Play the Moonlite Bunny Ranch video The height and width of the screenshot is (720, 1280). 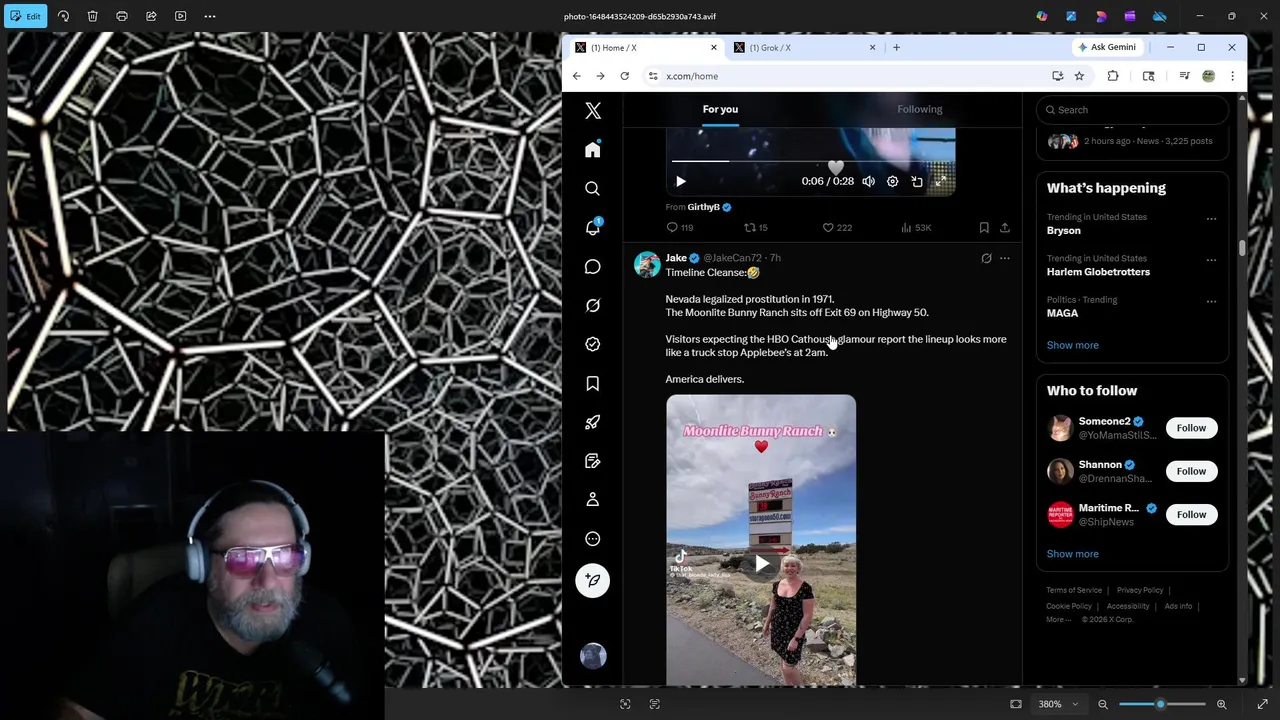pos(762,564)
